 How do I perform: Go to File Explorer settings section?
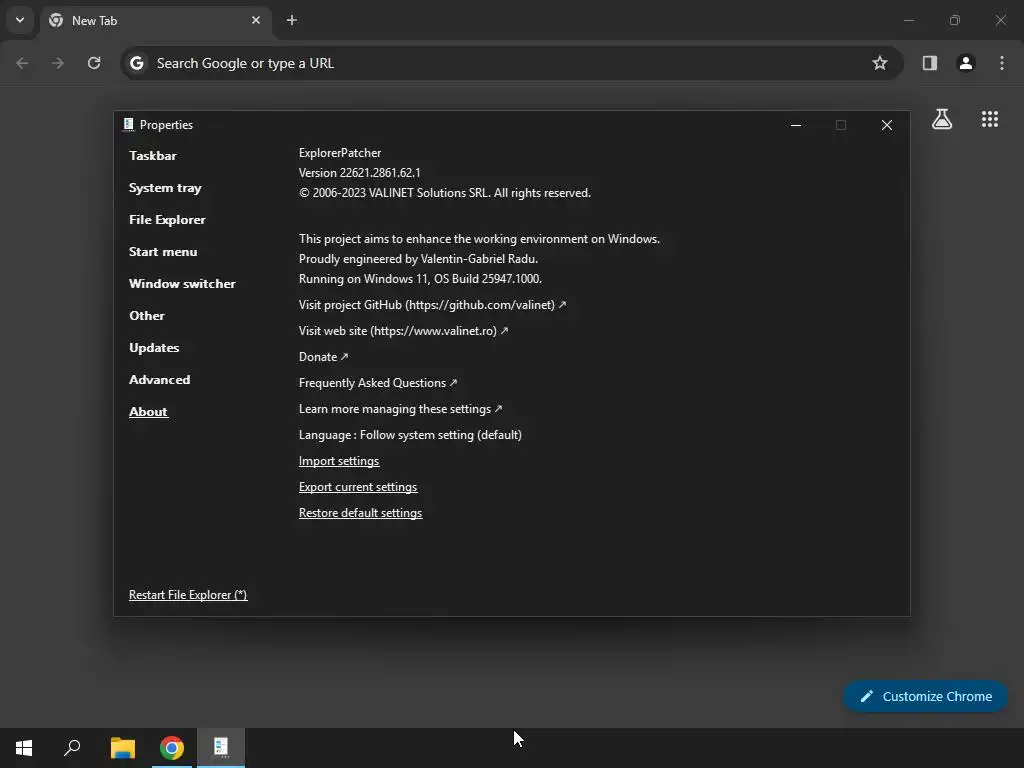(x=167, y=219)
